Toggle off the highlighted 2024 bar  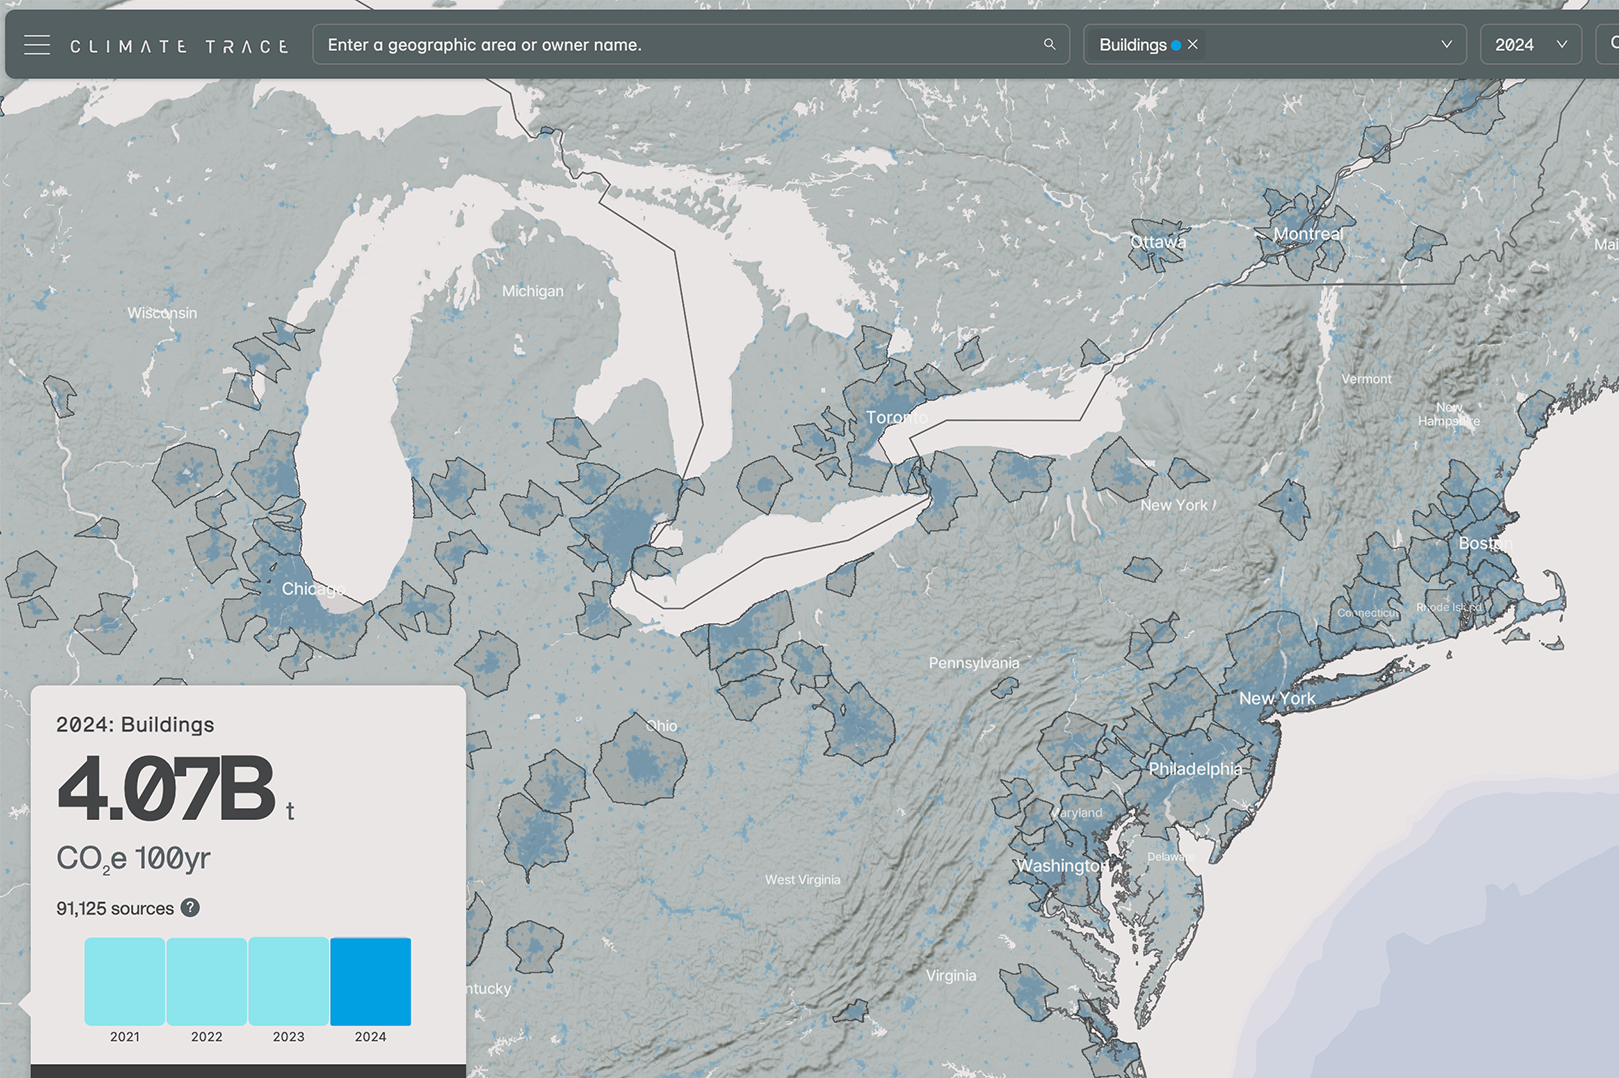pos(371,982)
